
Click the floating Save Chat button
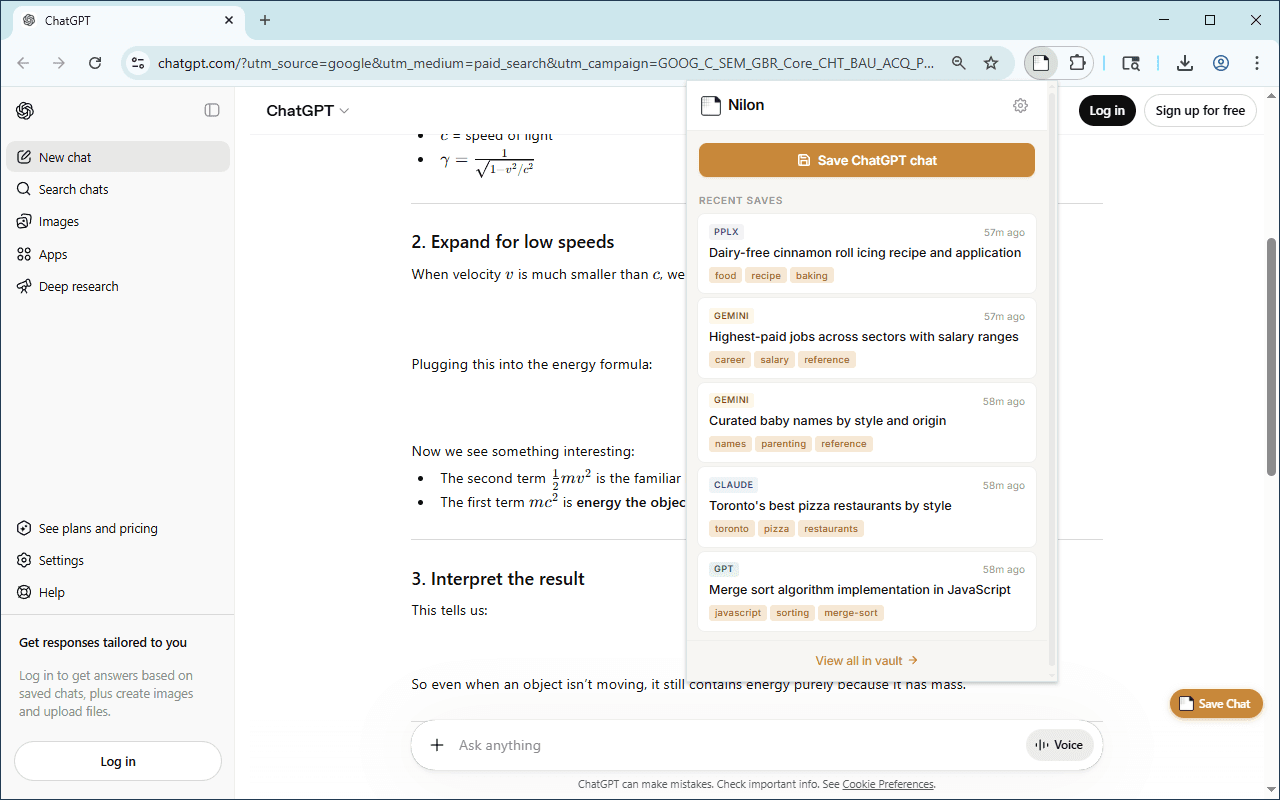1216,704
